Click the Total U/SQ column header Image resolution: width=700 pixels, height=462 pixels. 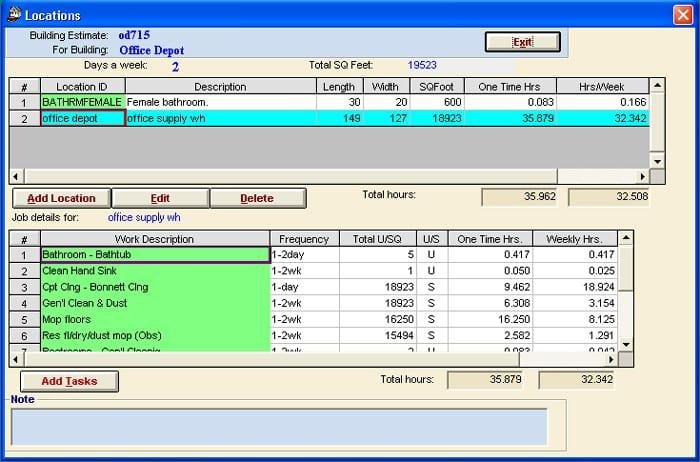tap(378, 239)
